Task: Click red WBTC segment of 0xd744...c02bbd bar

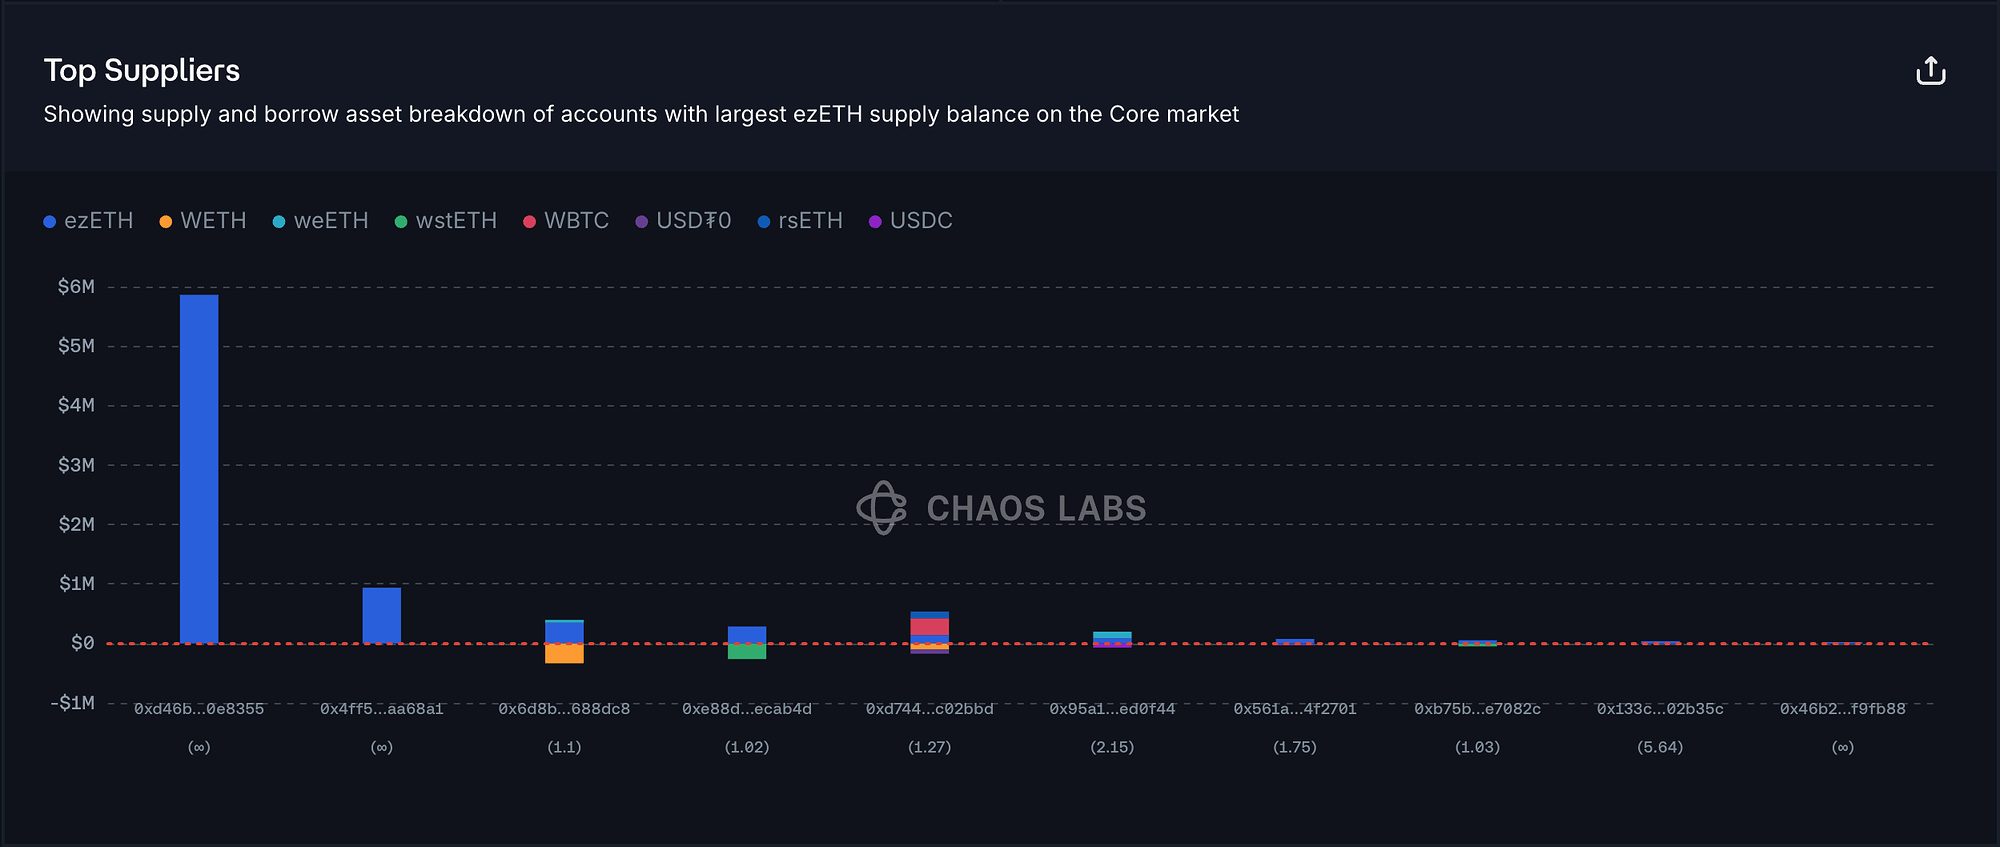Action: [x=929, y=627]
